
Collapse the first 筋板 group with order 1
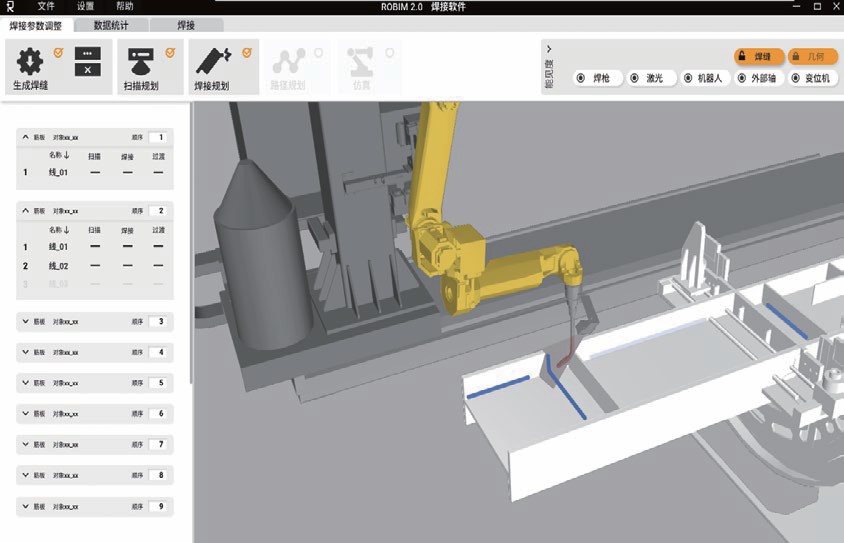26,137
